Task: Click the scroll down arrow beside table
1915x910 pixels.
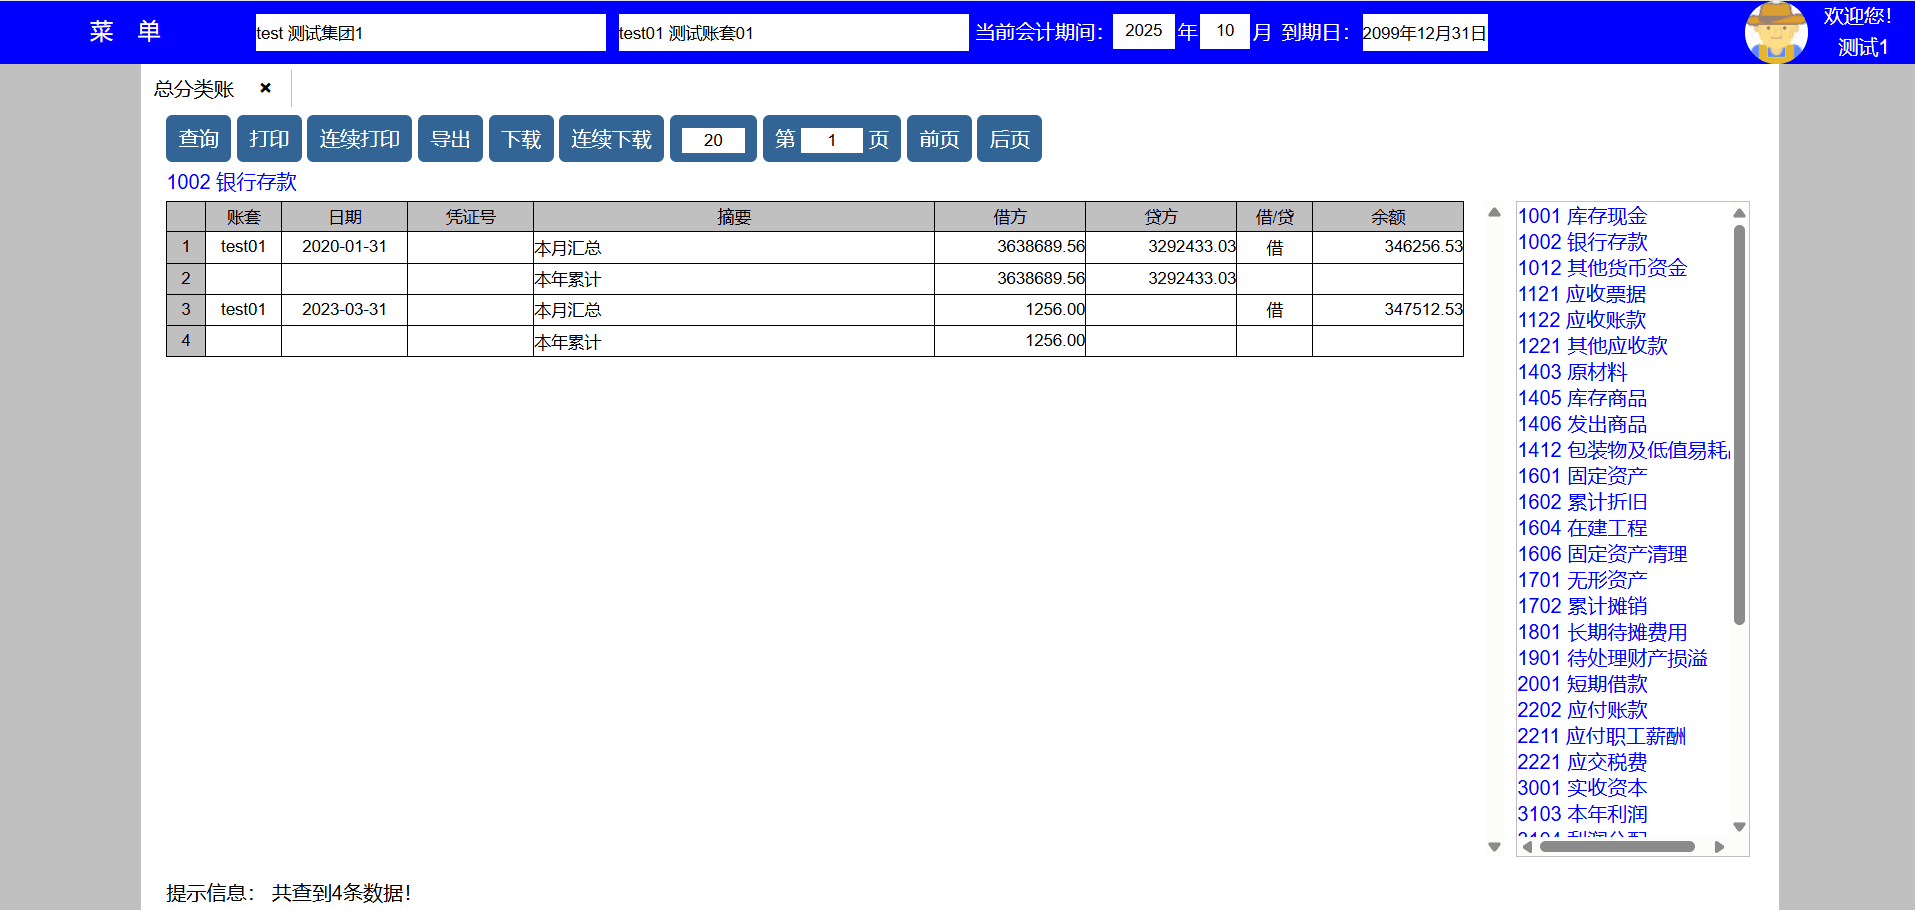Action: click(1494, 847)
